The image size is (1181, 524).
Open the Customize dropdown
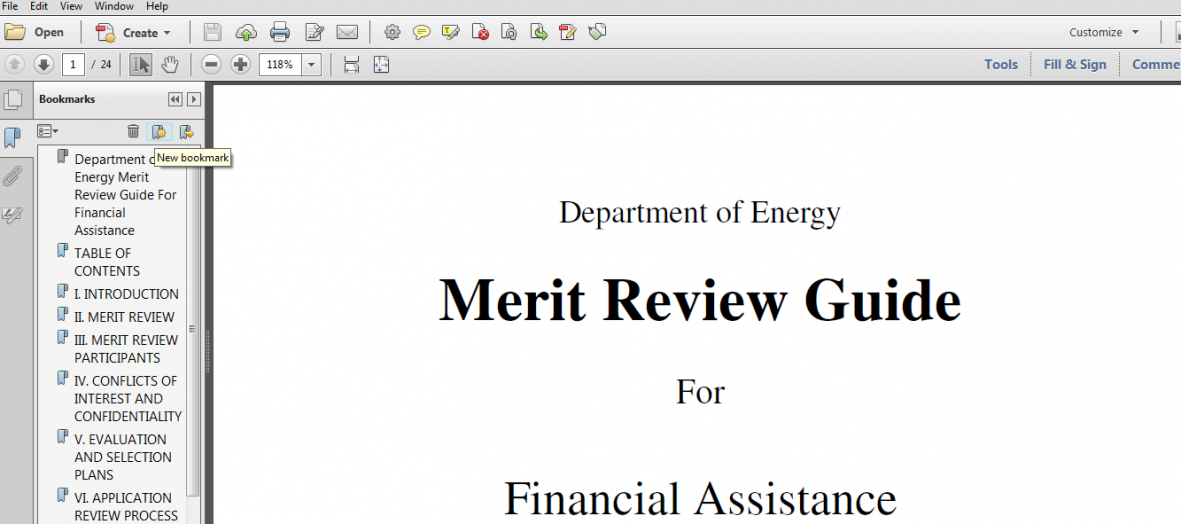pos(1106,32)
